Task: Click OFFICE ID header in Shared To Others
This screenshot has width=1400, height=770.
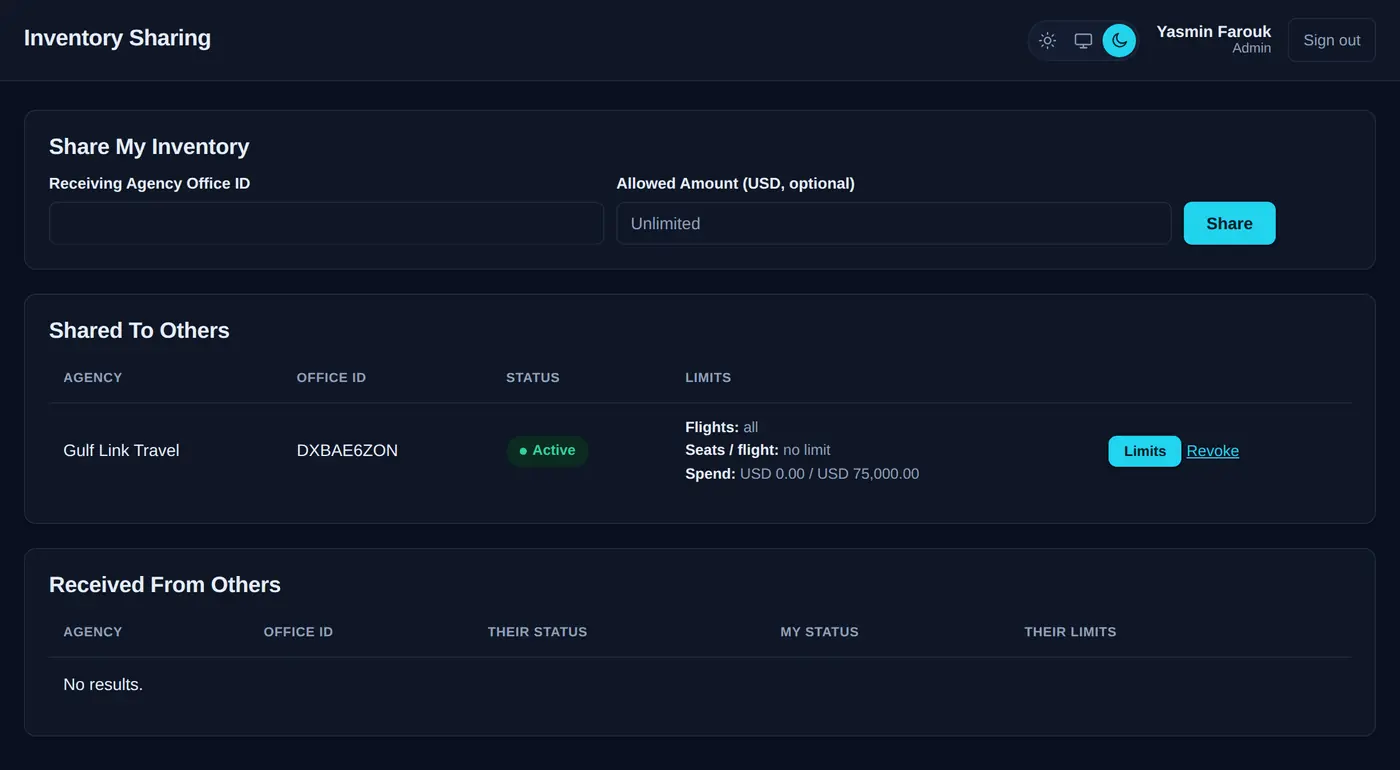Action: [331, 378]
